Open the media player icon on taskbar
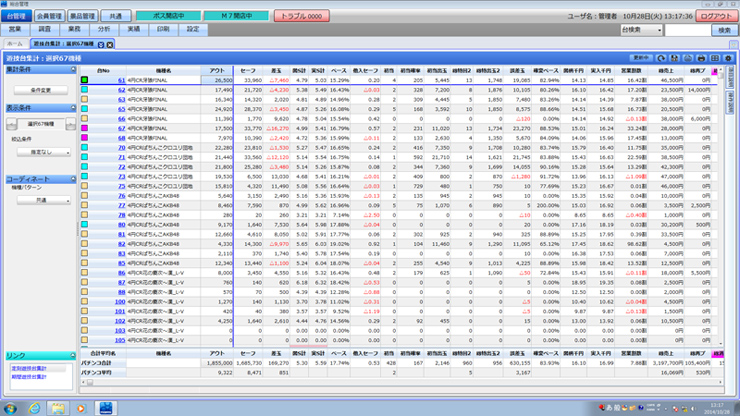Image resolution: width=740 pixels, height=416 pixels. pos(81,408)
